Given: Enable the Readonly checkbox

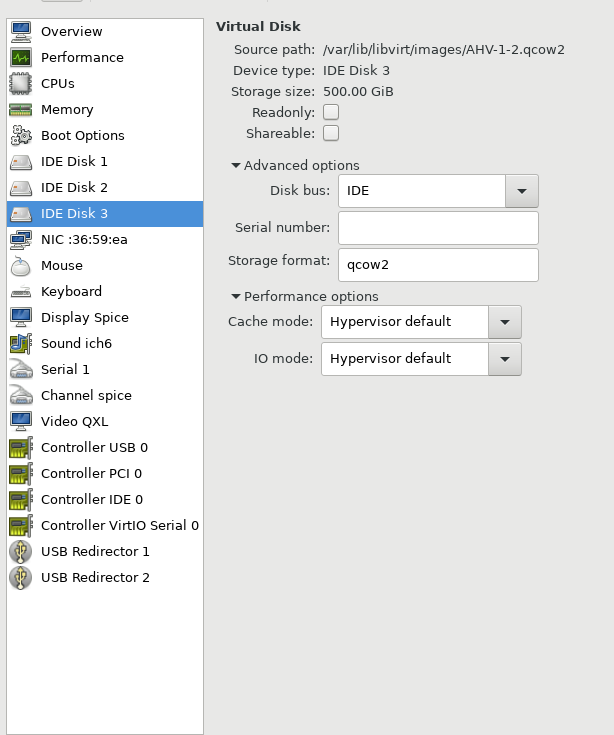Looking at the screenshot, I should click(x=331, y=112).
